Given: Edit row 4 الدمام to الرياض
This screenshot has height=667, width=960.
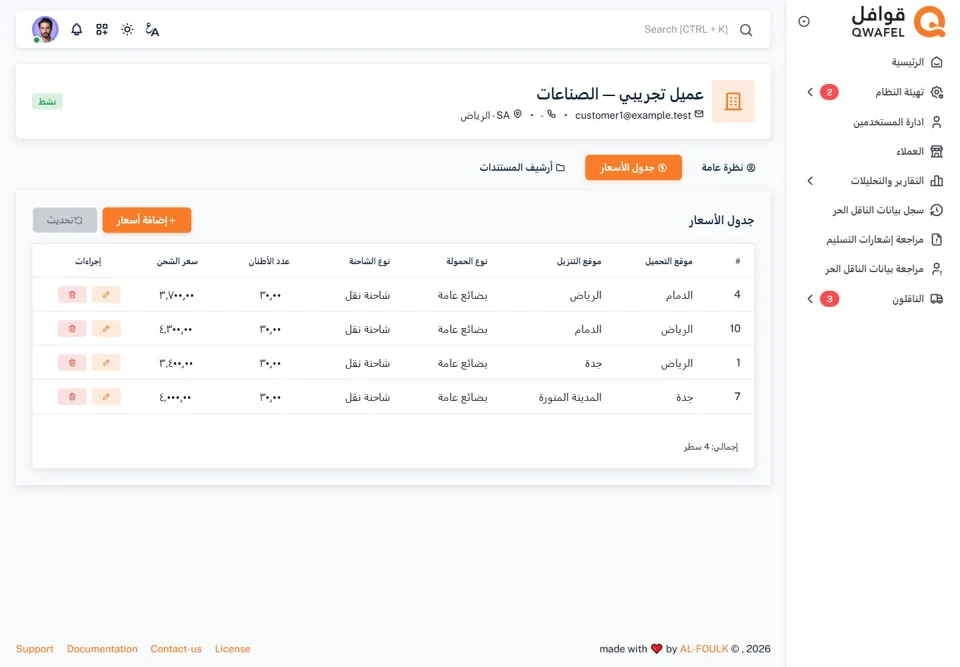Looking at the screenshot, I should pyautogui.click(x=106, y=295).
